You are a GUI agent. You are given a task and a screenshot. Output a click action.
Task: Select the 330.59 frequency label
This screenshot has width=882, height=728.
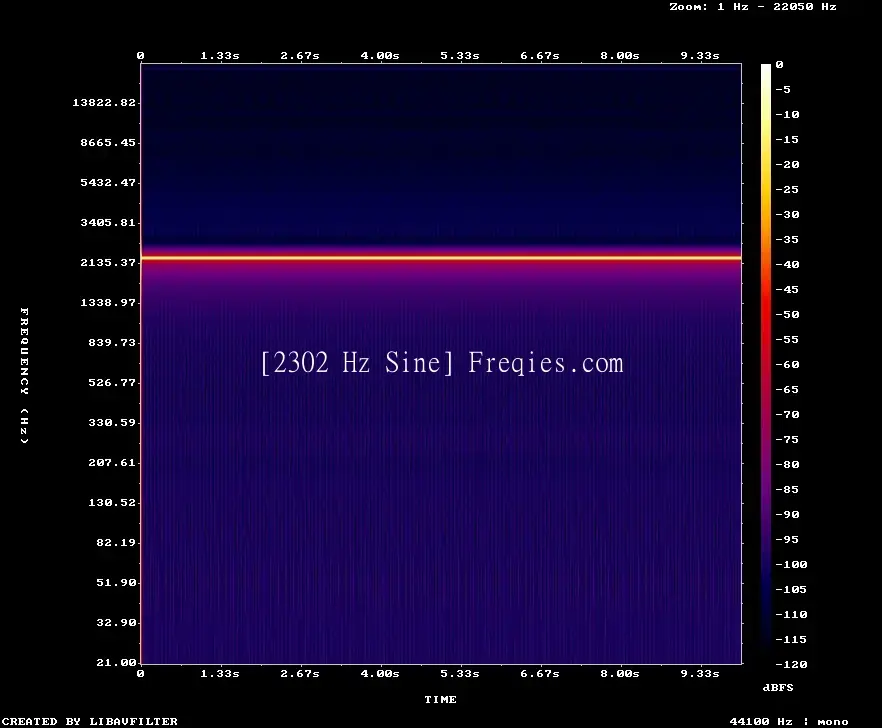coord(112,422)
